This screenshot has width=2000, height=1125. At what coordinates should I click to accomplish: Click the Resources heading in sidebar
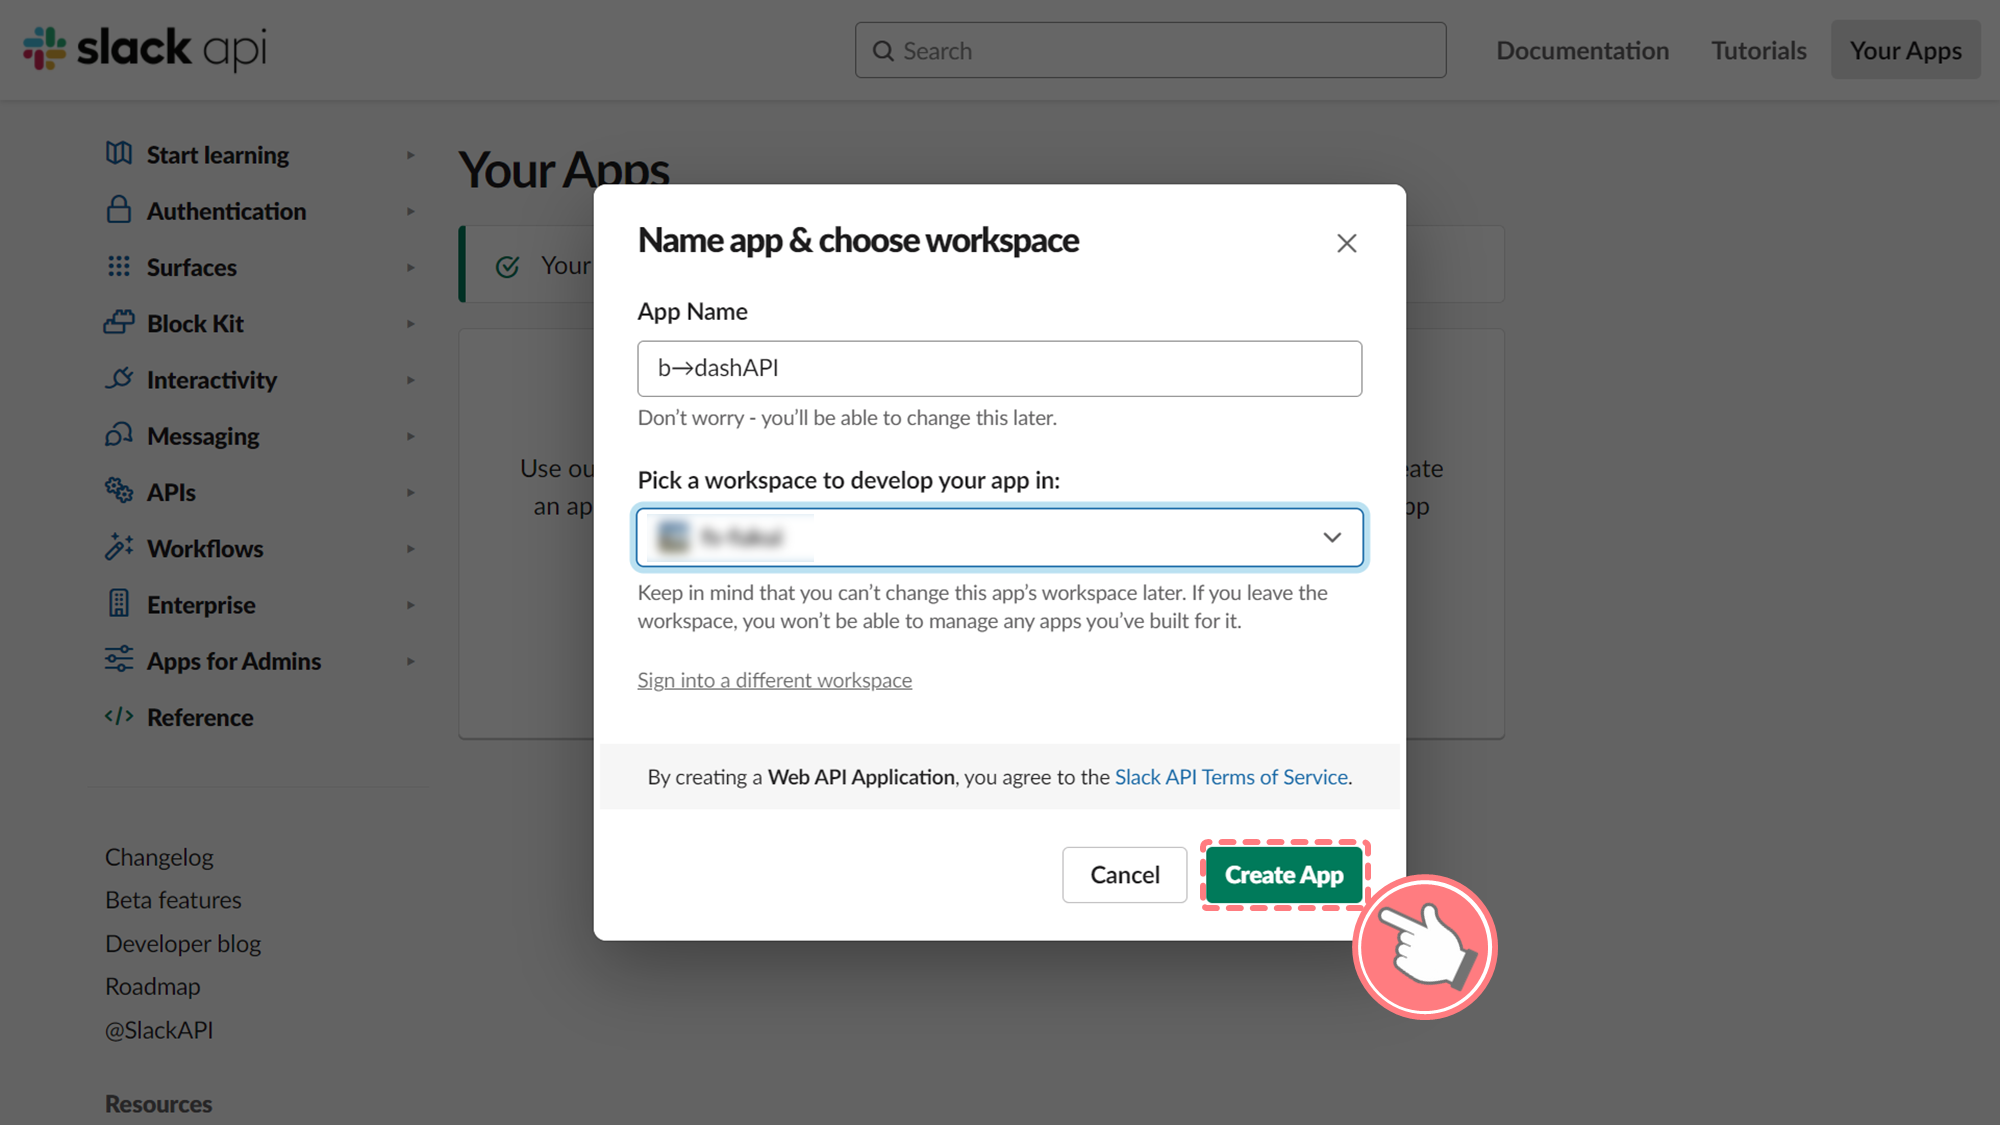[158, 1104]
